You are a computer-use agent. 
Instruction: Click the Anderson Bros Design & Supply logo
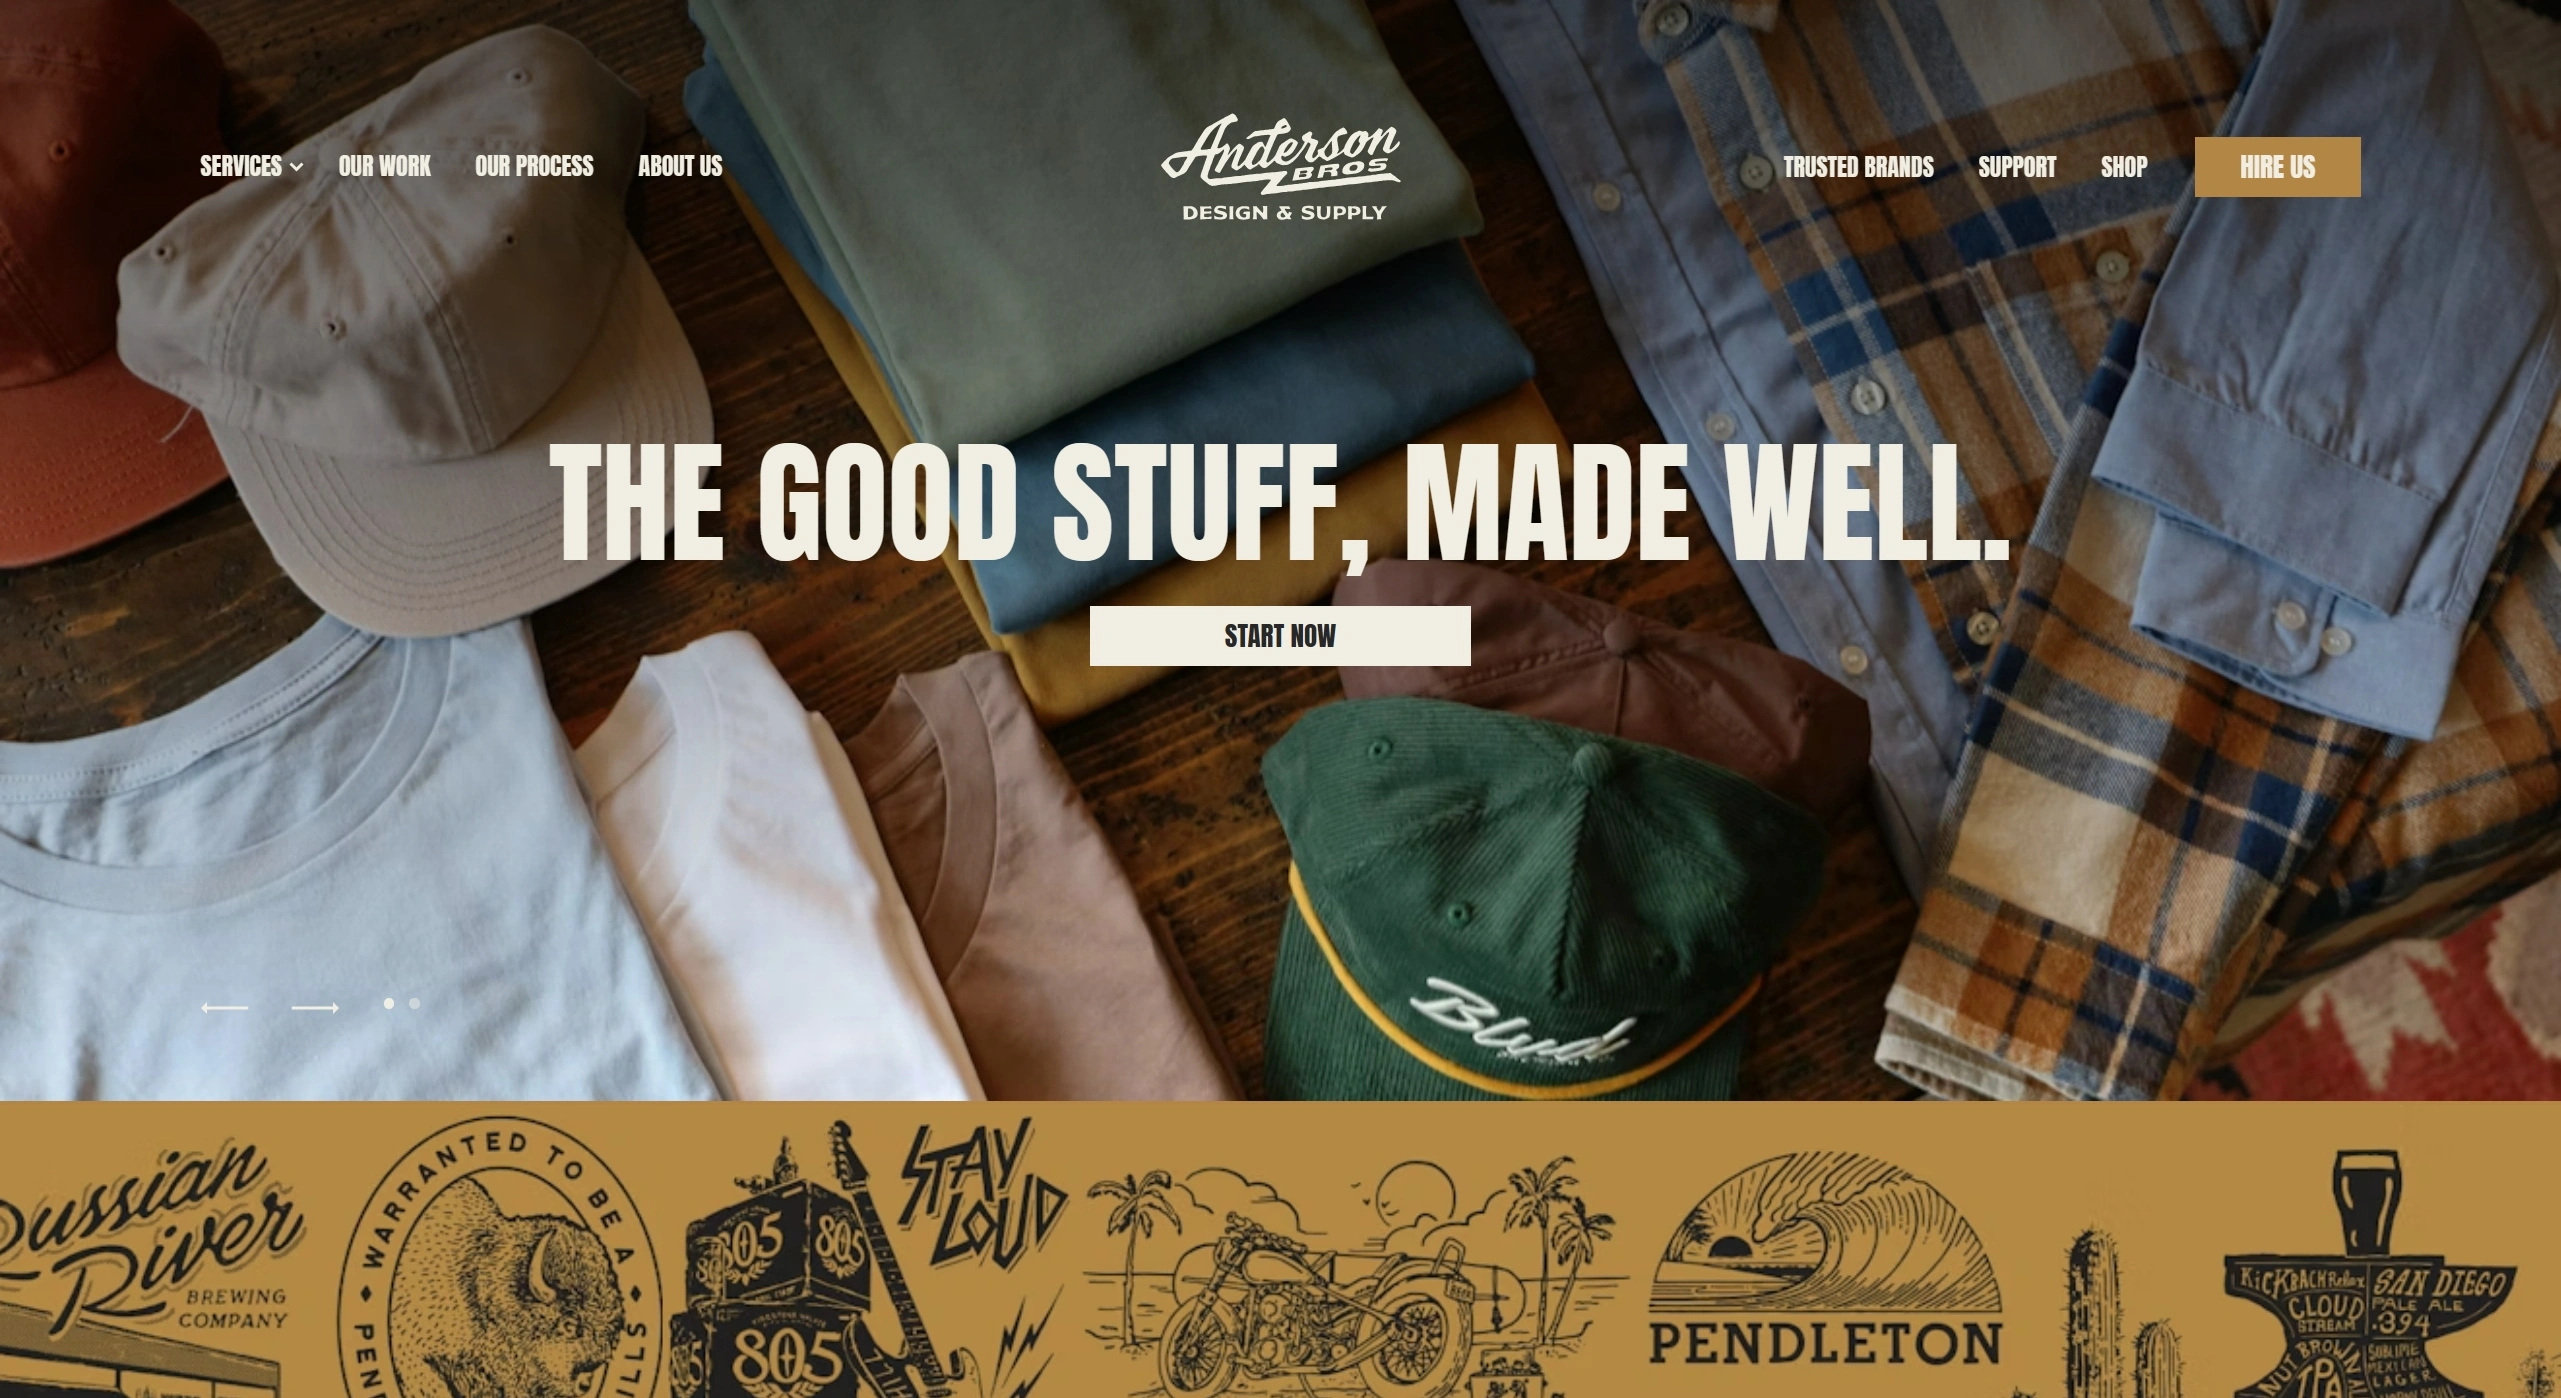[1281, 167]
